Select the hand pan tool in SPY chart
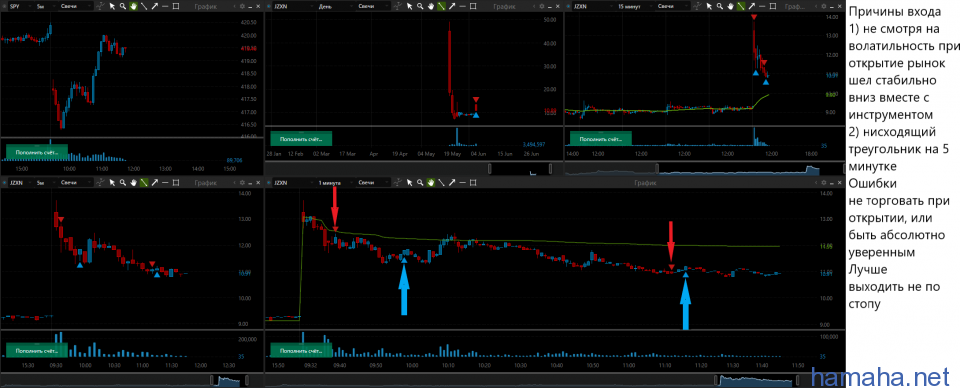Image resolution: width=960 pixels, height=388 pixels. coord(133,6)
